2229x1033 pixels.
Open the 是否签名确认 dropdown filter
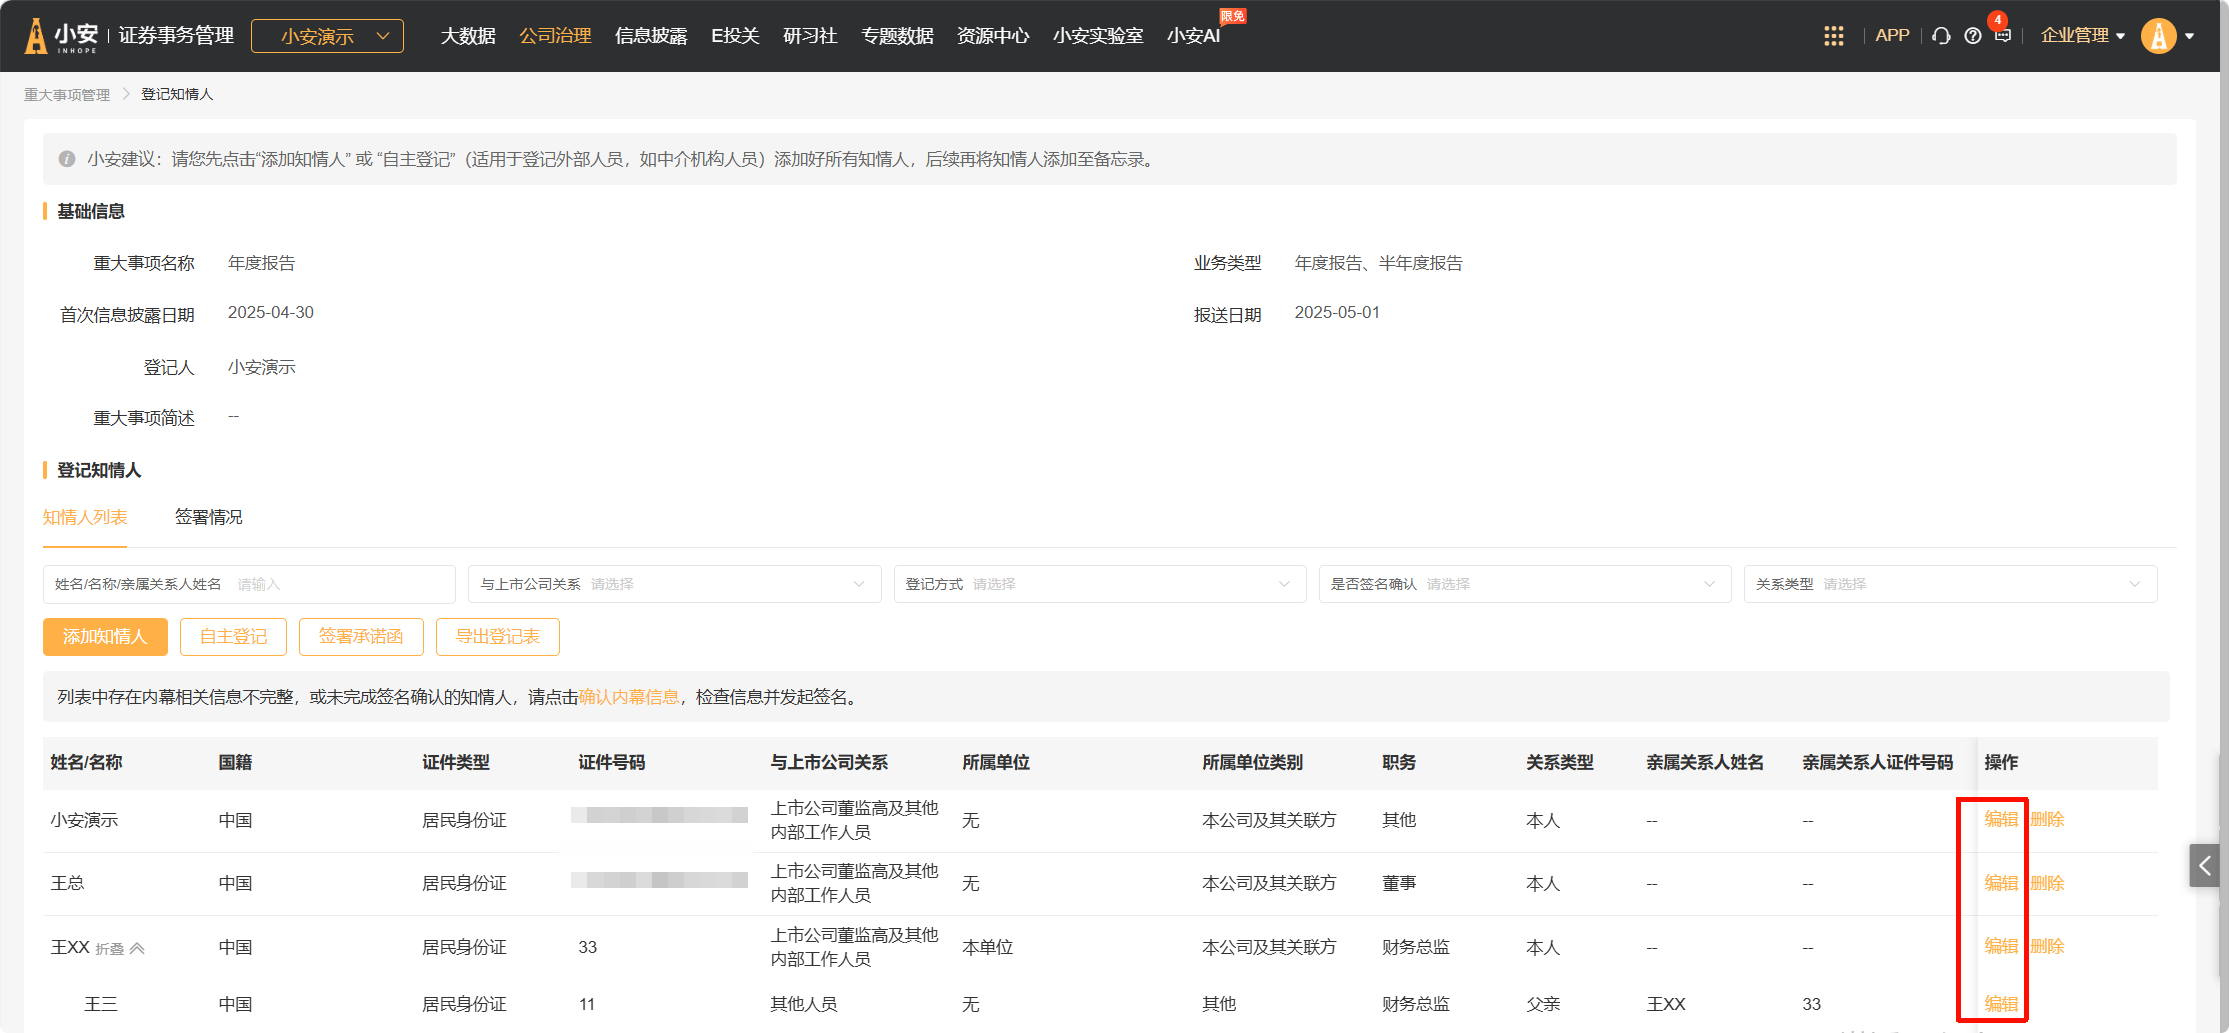click(1524, 584)
